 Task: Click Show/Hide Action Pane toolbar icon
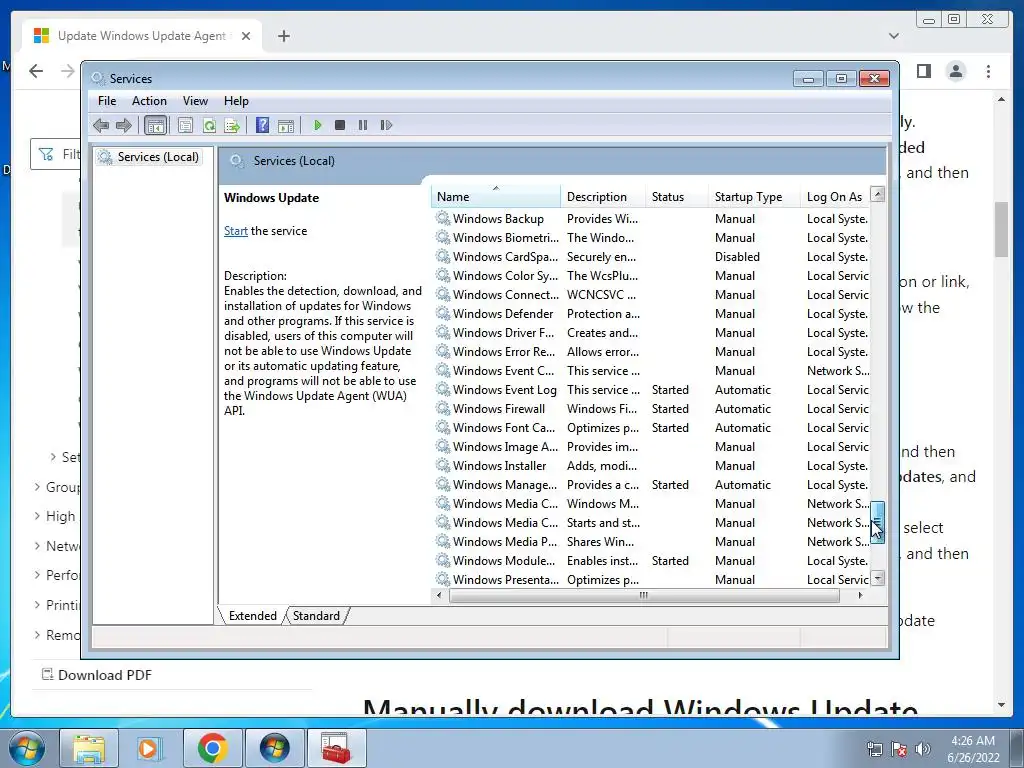[285, 125]
